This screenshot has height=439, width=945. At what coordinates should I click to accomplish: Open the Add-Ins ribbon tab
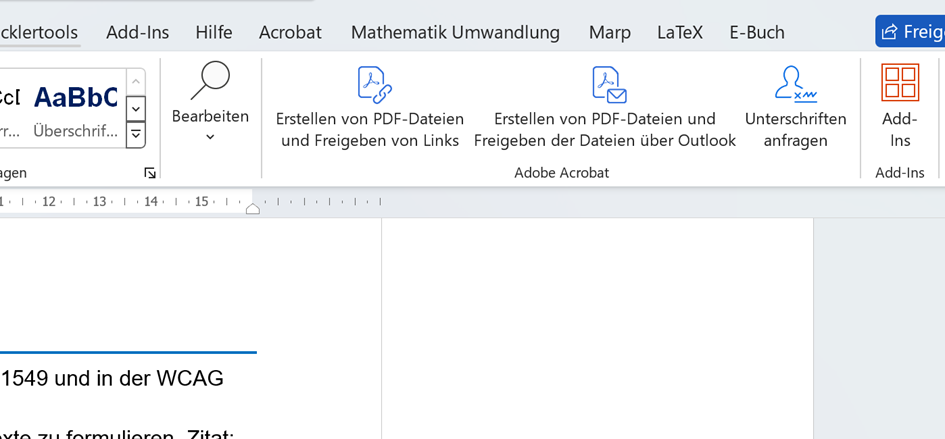click(x=137, y=32)
